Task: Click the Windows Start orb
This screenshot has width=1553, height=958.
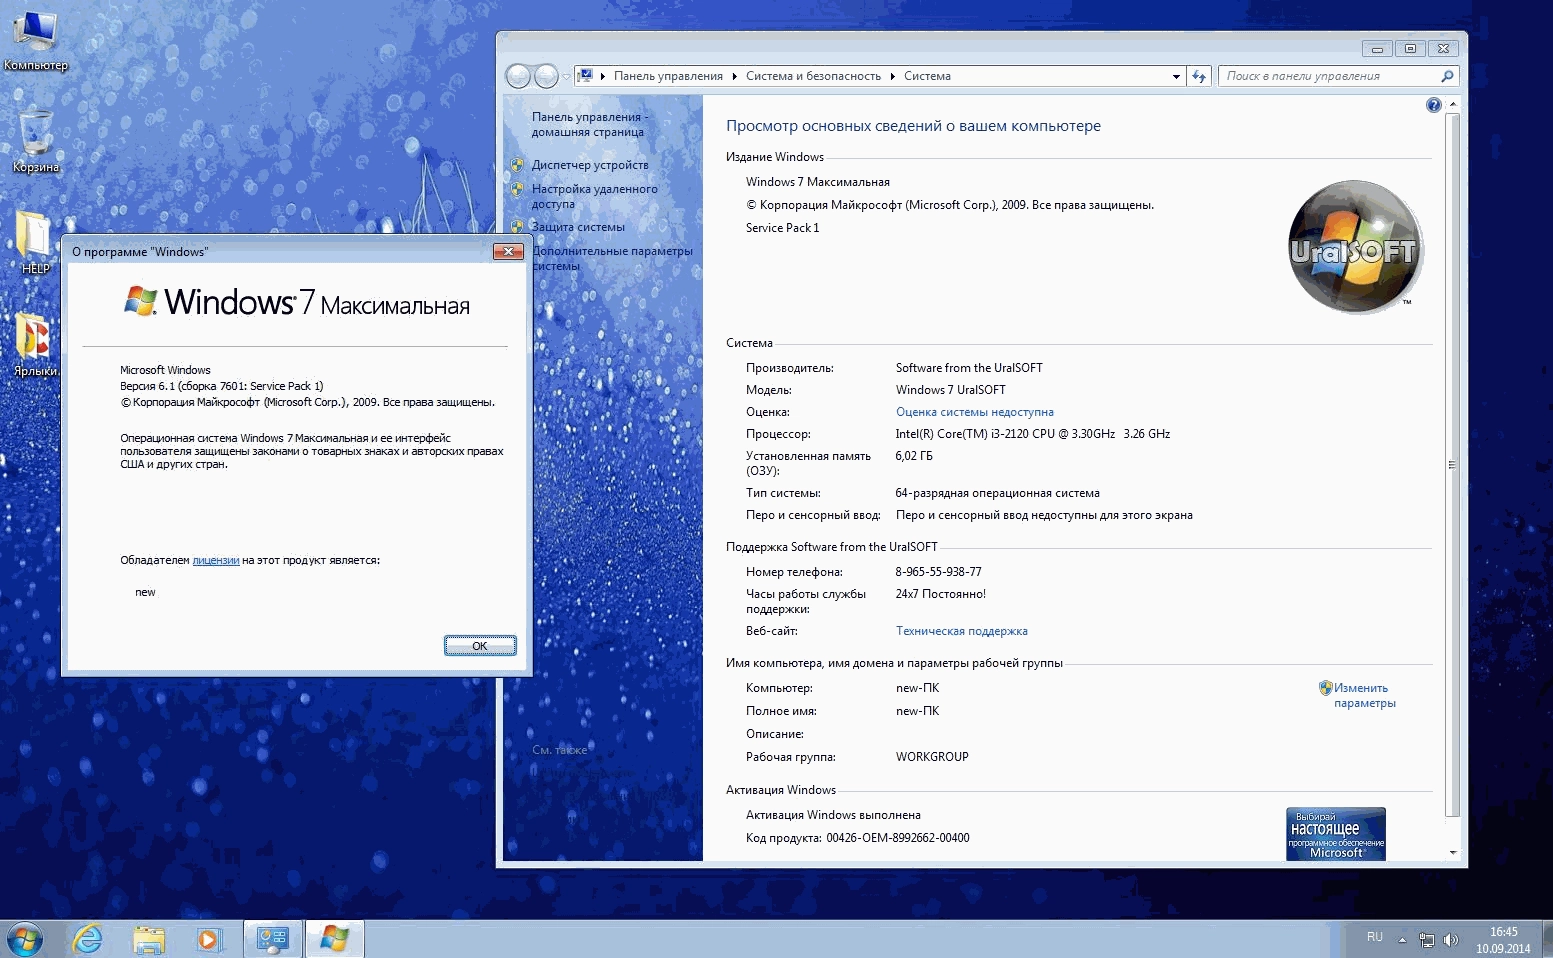Action: (24, 940)
